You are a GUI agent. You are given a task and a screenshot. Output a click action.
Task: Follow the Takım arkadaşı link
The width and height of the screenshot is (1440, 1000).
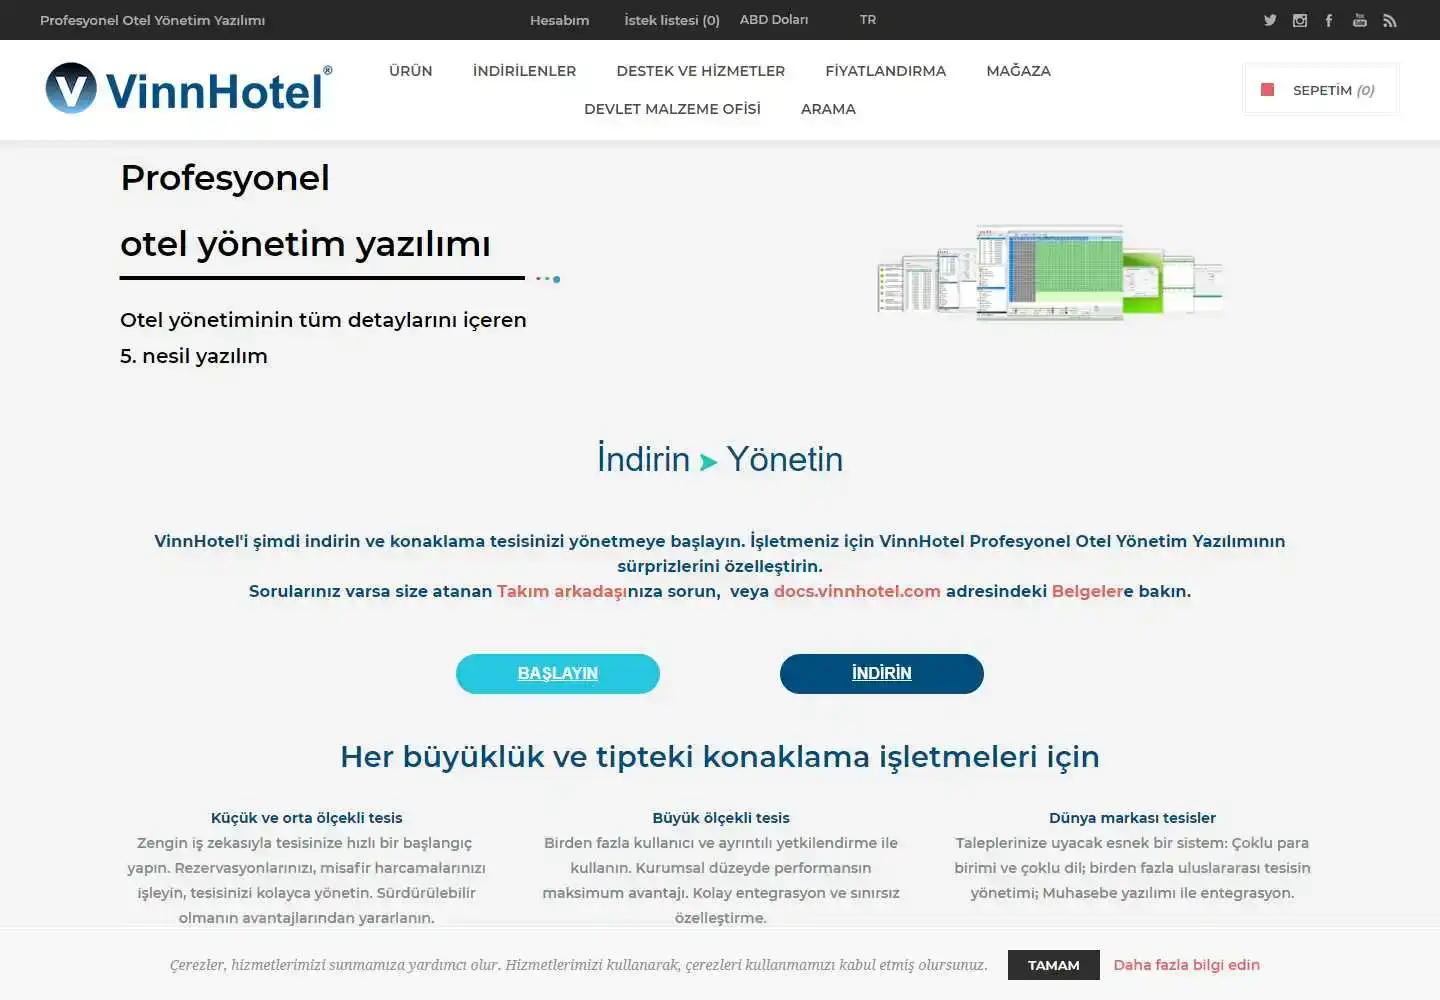(561, 591)
